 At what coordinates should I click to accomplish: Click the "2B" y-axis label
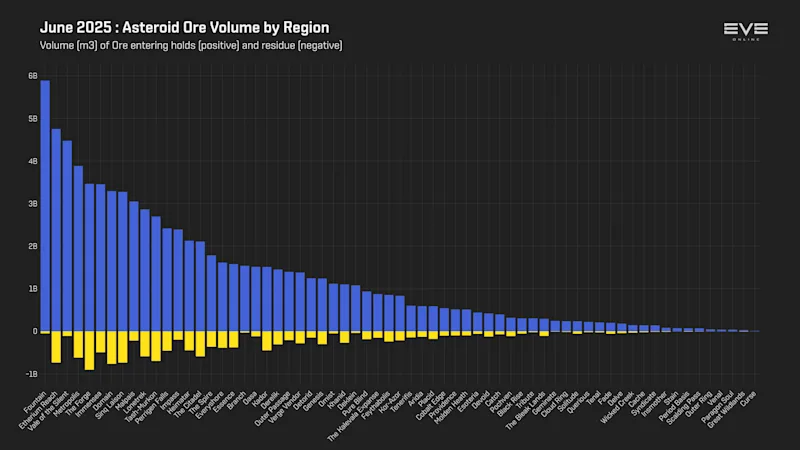(33, 246)
